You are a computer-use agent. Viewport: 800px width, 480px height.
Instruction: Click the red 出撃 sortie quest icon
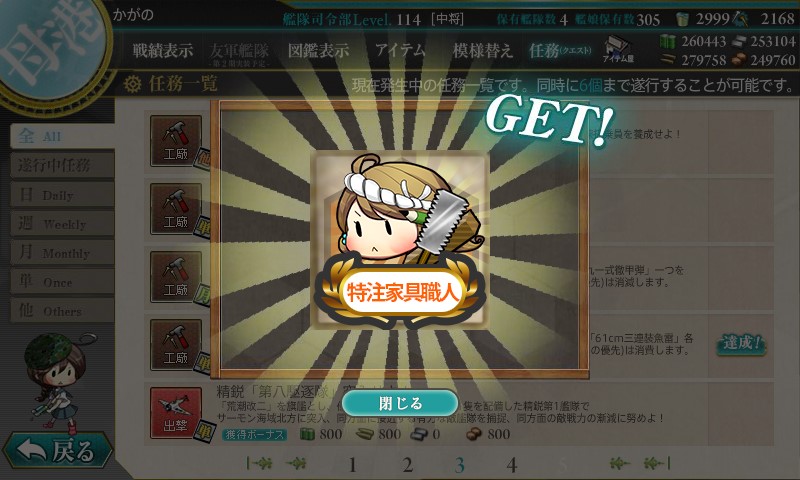pos(176,413)
